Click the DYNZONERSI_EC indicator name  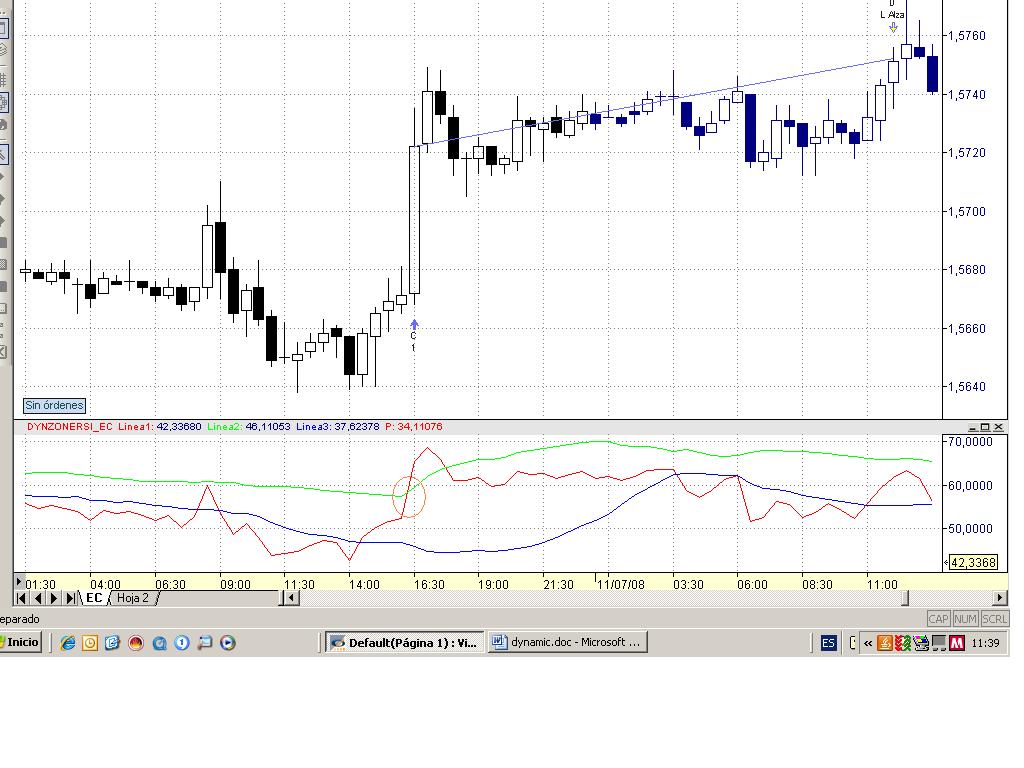(69, 426)
